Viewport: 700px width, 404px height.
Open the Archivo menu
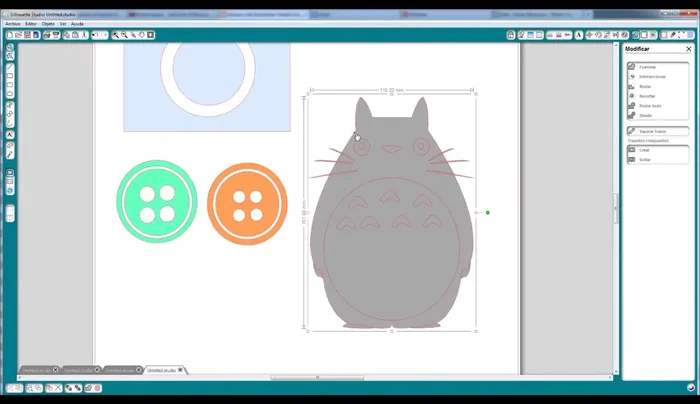[x=12, y=23]
